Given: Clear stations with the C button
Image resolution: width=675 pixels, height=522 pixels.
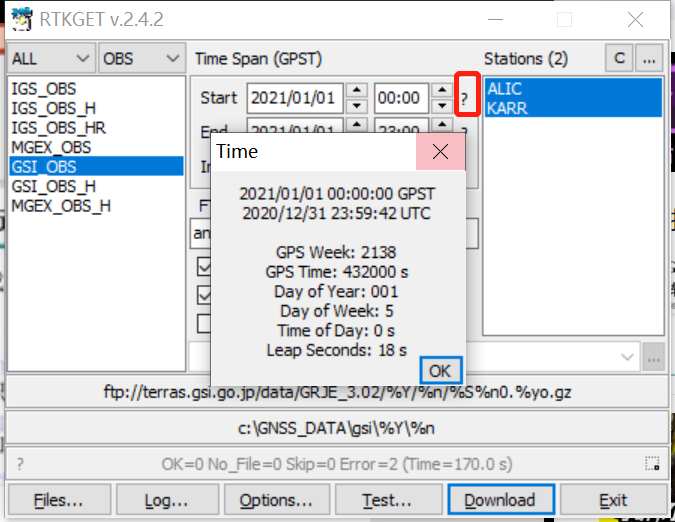Looking at the screenshot, I should (619, 59).
